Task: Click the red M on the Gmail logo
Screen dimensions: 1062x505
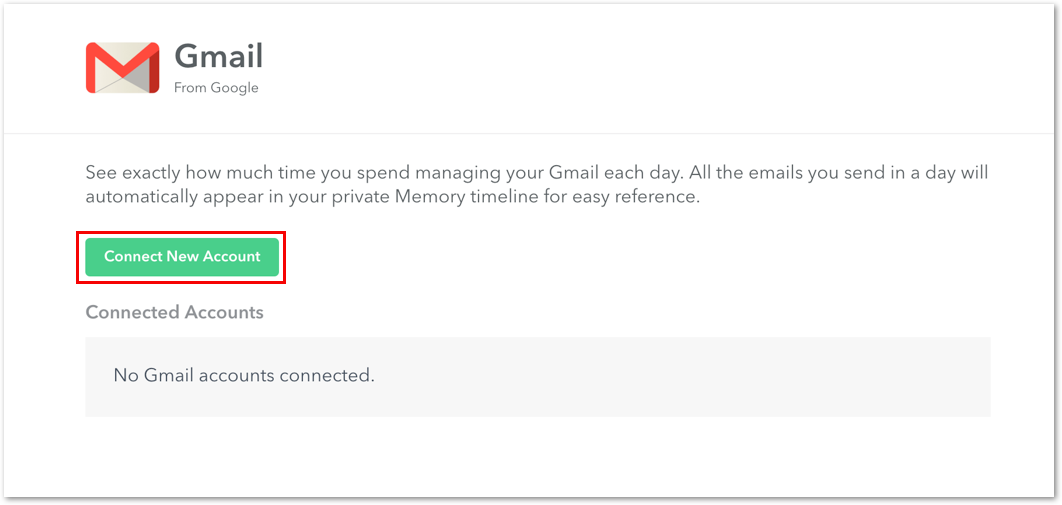Action: (x=123, y=68)
